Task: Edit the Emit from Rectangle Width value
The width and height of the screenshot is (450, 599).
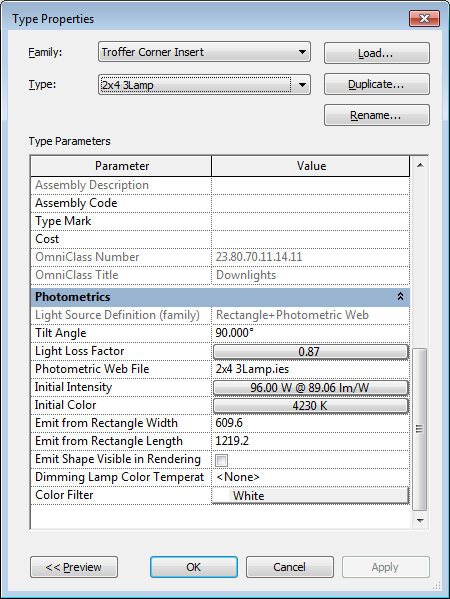Action: tap(310, 423)
